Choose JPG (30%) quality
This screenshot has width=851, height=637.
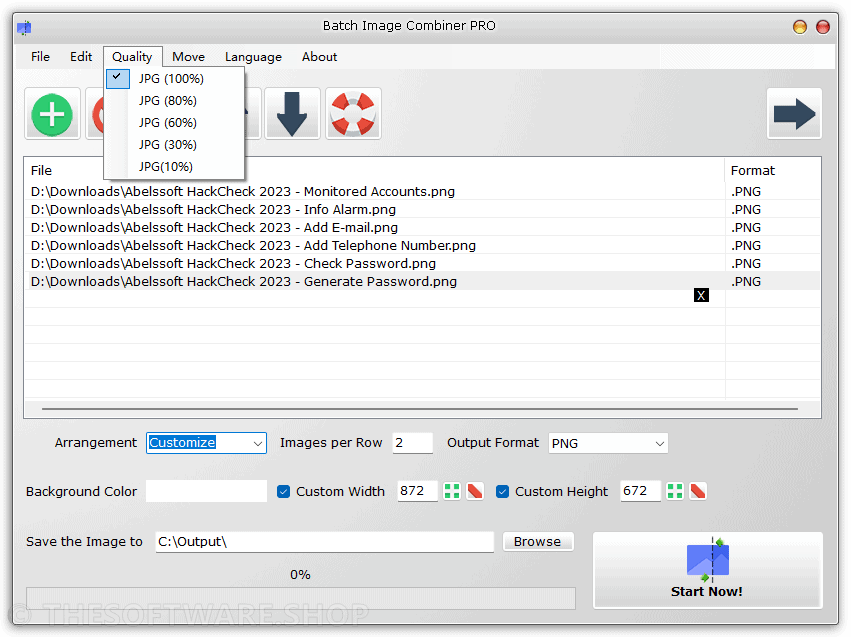pyautogui.click(x=174, y=145)
